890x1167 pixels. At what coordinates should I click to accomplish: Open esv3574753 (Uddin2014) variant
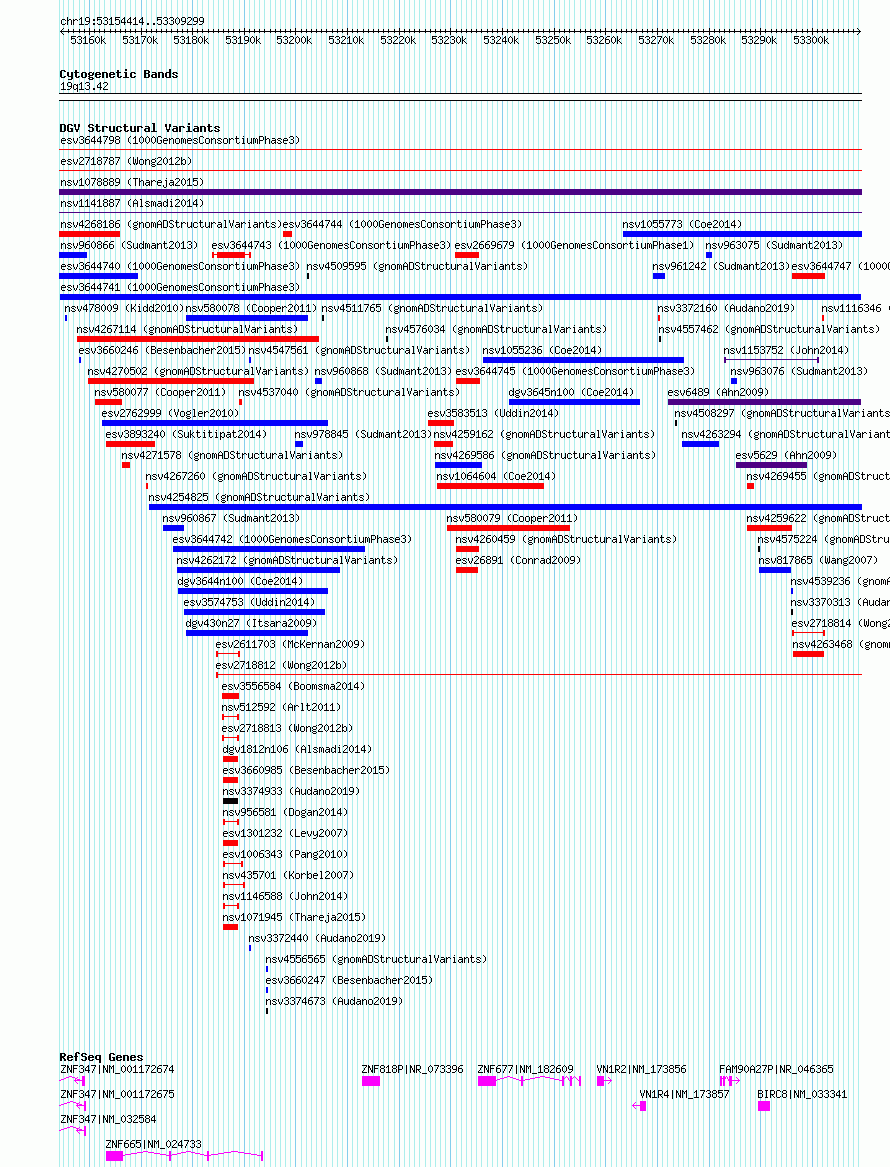pyautogui.click(x=249, y=602)
